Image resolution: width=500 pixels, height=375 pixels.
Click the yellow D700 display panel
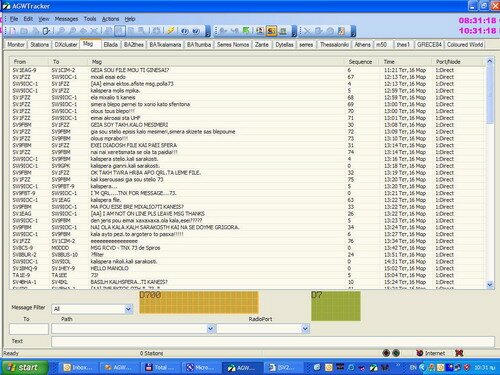(199, 302)
